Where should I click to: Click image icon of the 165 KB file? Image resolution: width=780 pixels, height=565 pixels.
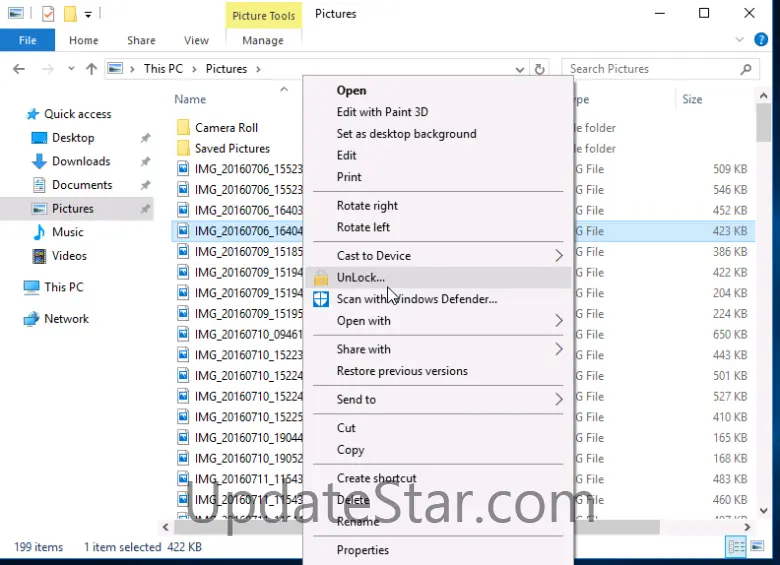tap(183, 438)
